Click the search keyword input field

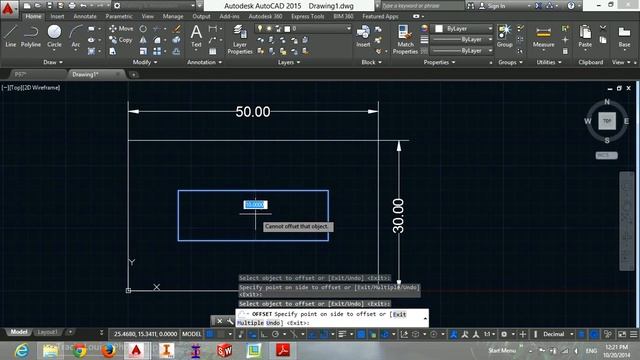pyautogui.click(x=422, y=6)
